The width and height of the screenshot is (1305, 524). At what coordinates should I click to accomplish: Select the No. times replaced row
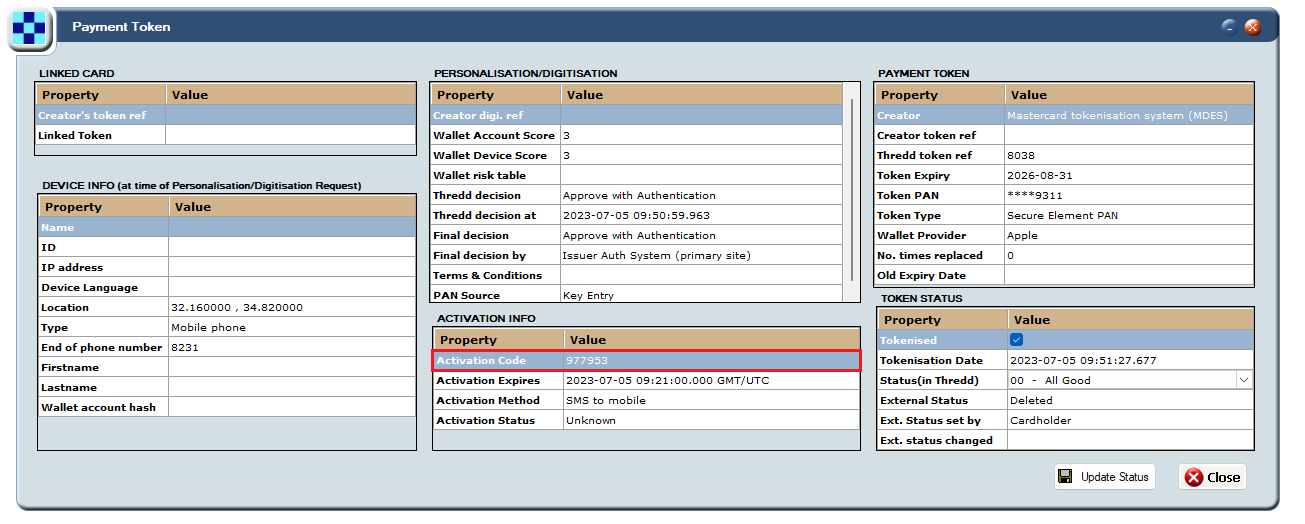tap(1064, 255)
